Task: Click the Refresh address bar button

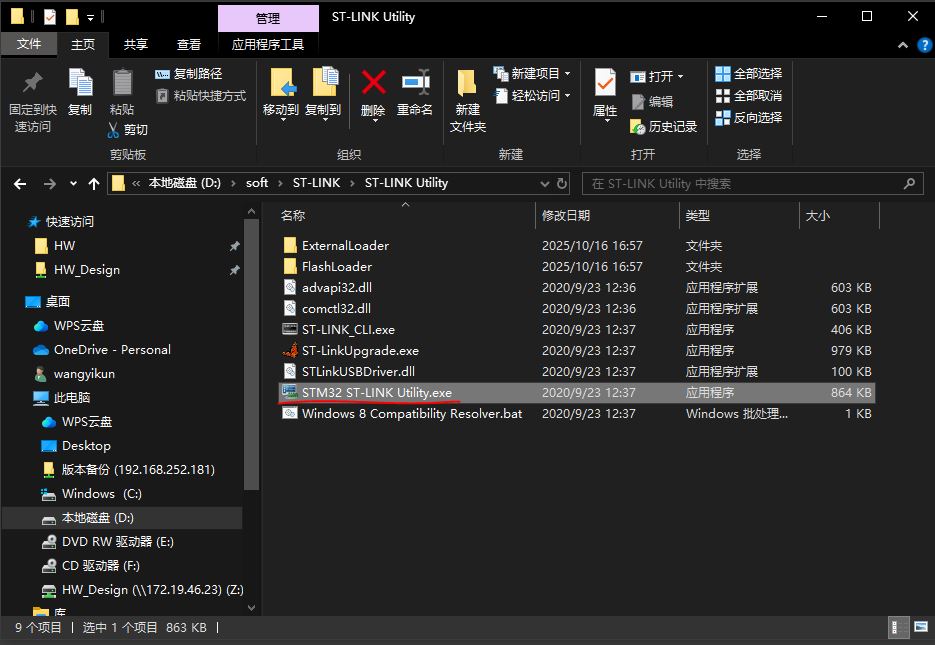Action: click(x=562, y=183)
